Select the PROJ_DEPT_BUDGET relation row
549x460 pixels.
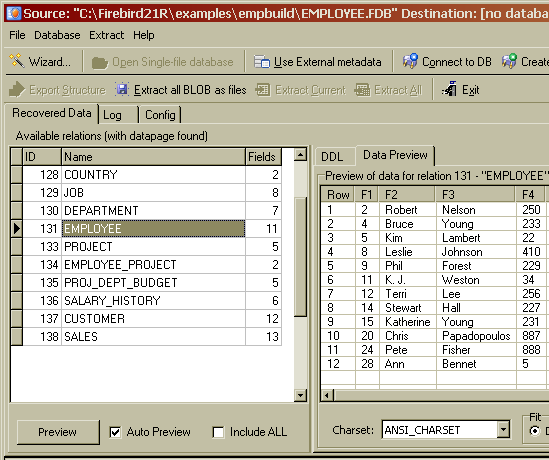tap(146, 283)
